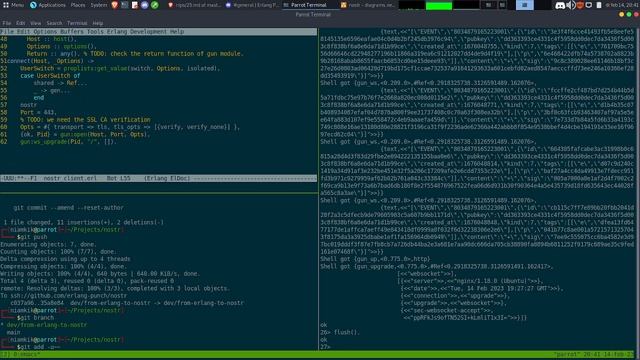This screenshot has width=640, height=360.
Task: Open Emacs Edit menu
Action: click(23, 31)
